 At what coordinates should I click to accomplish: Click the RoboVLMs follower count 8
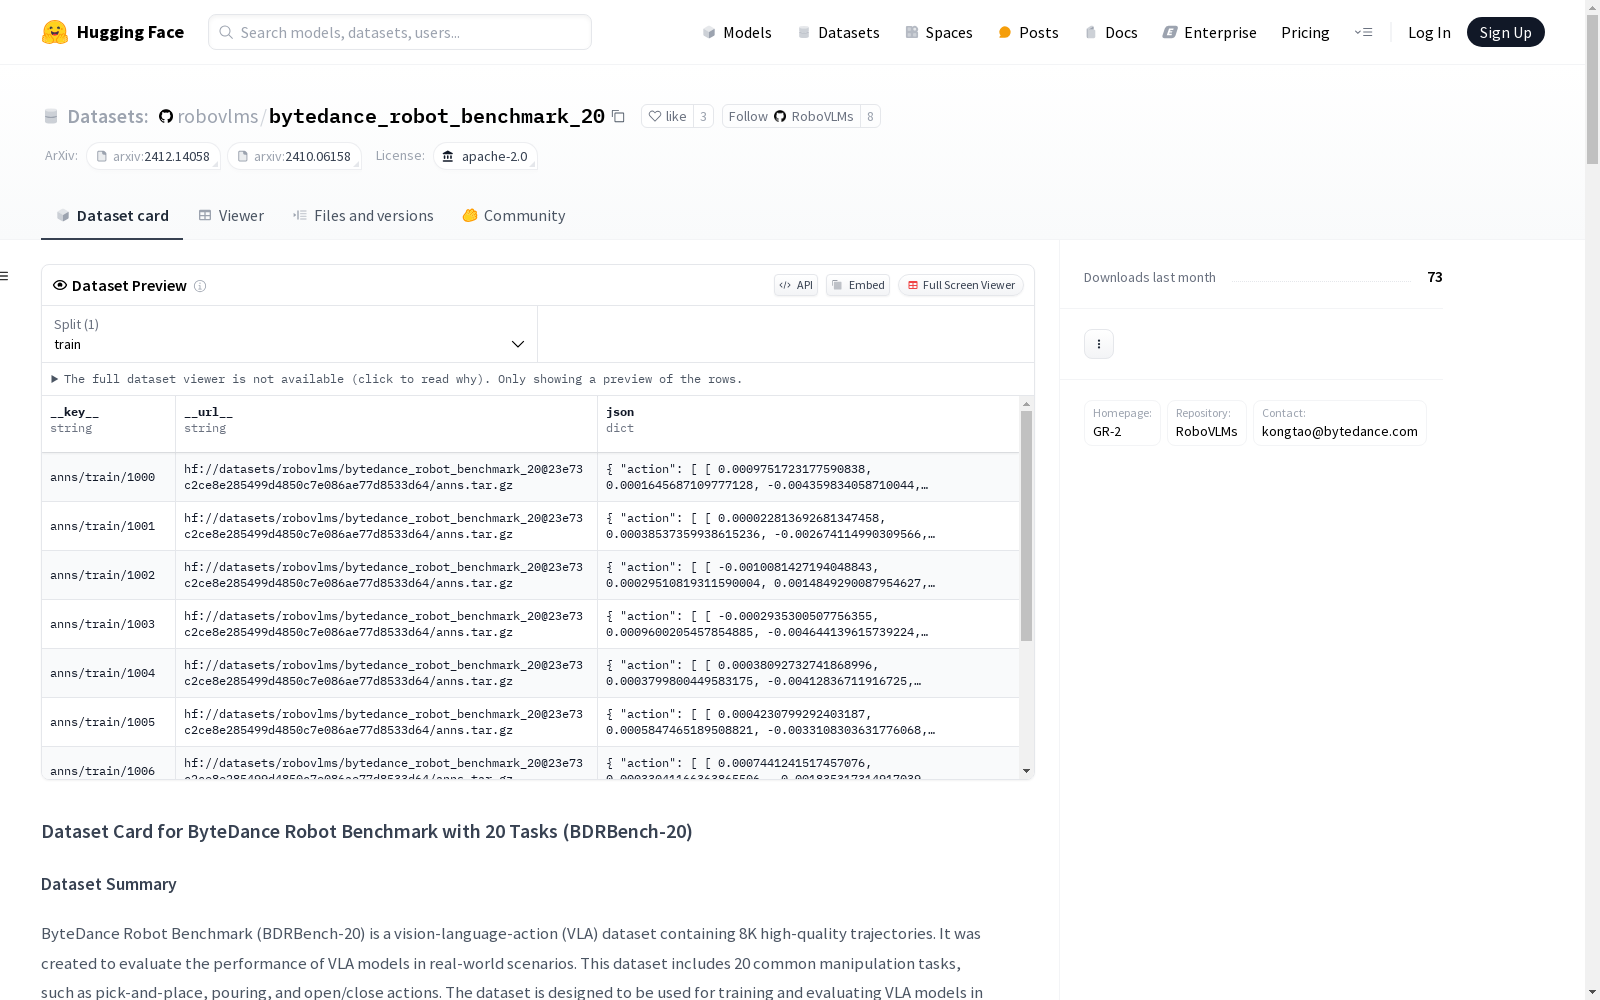(871, 116)
